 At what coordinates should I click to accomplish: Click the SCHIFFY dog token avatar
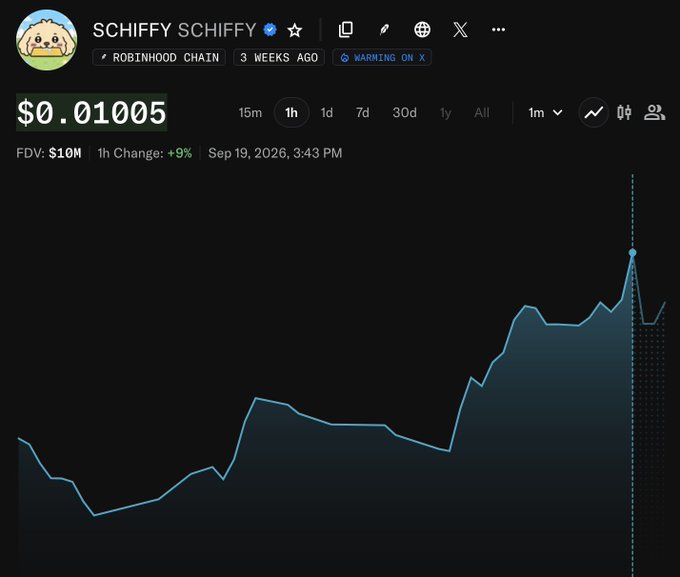tap(46, 40)
